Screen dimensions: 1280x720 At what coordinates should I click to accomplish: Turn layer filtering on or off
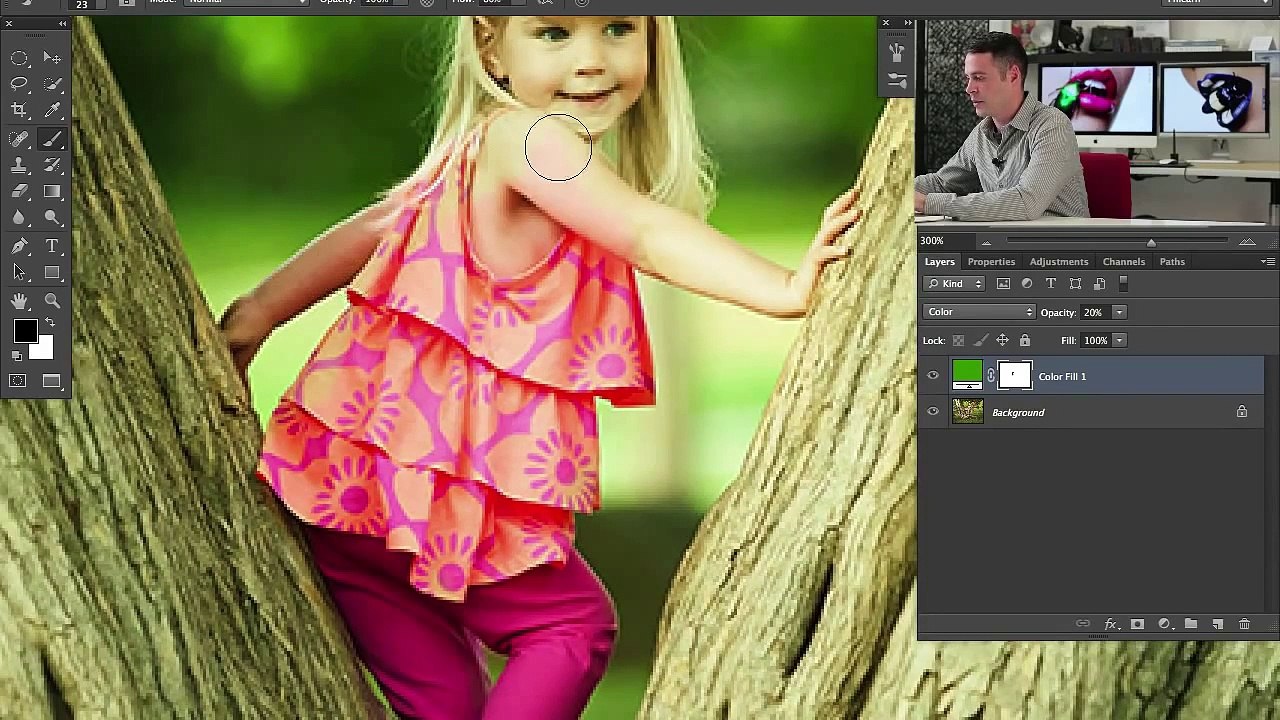point(1123,284)
